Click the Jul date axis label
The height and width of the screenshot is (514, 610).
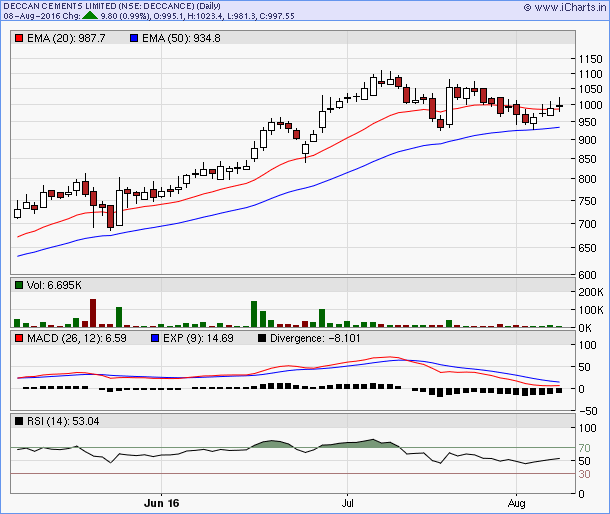[347, 503]
